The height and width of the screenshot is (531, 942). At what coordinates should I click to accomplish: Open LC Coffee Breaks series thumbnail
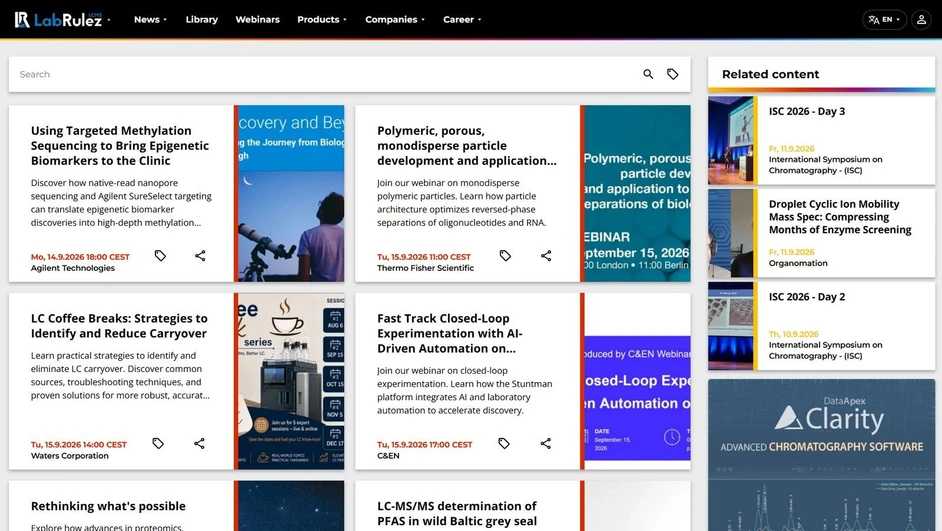click(x=291, y=381)
